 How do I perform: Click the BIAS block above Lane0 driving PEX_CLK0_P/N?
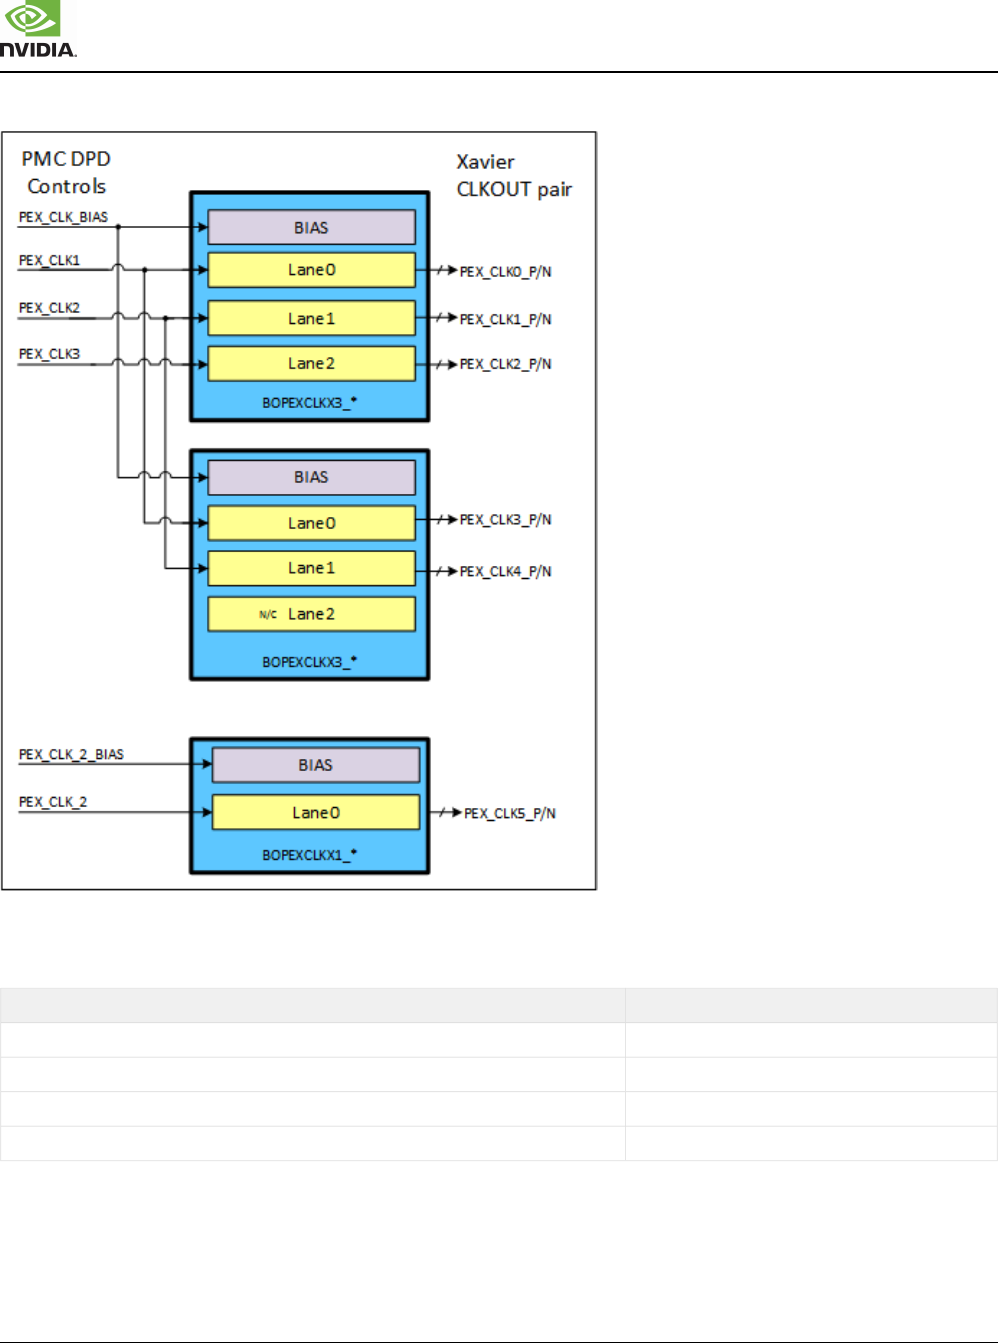(x=311, y=227)
